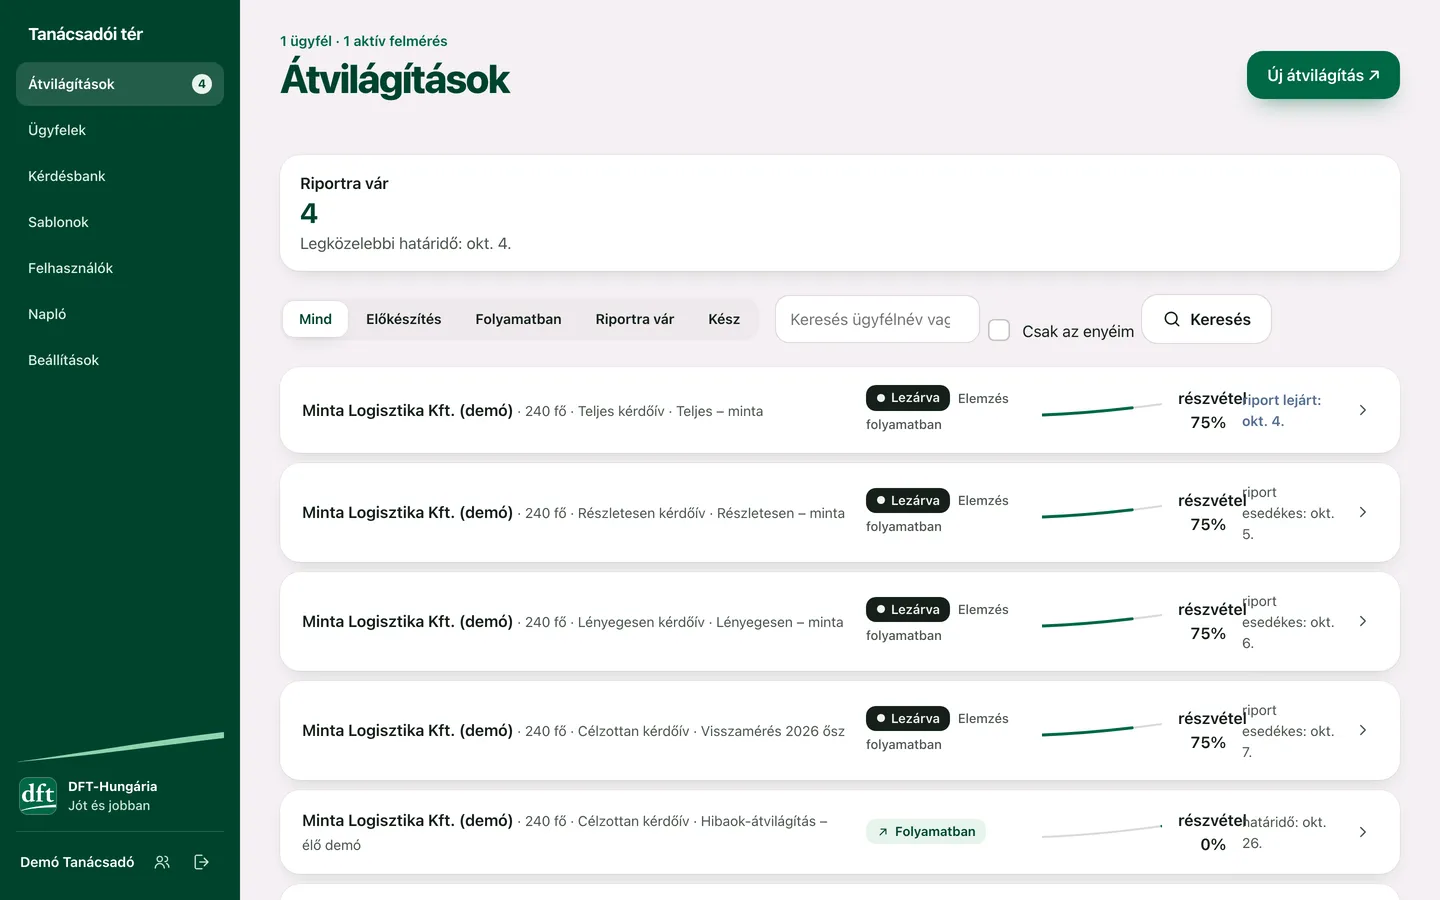The width and height of the screenshot is (1440, 900).
Task: Click the sidebar Átvilágítások count badge 4
Action: (x=202, y=84)
